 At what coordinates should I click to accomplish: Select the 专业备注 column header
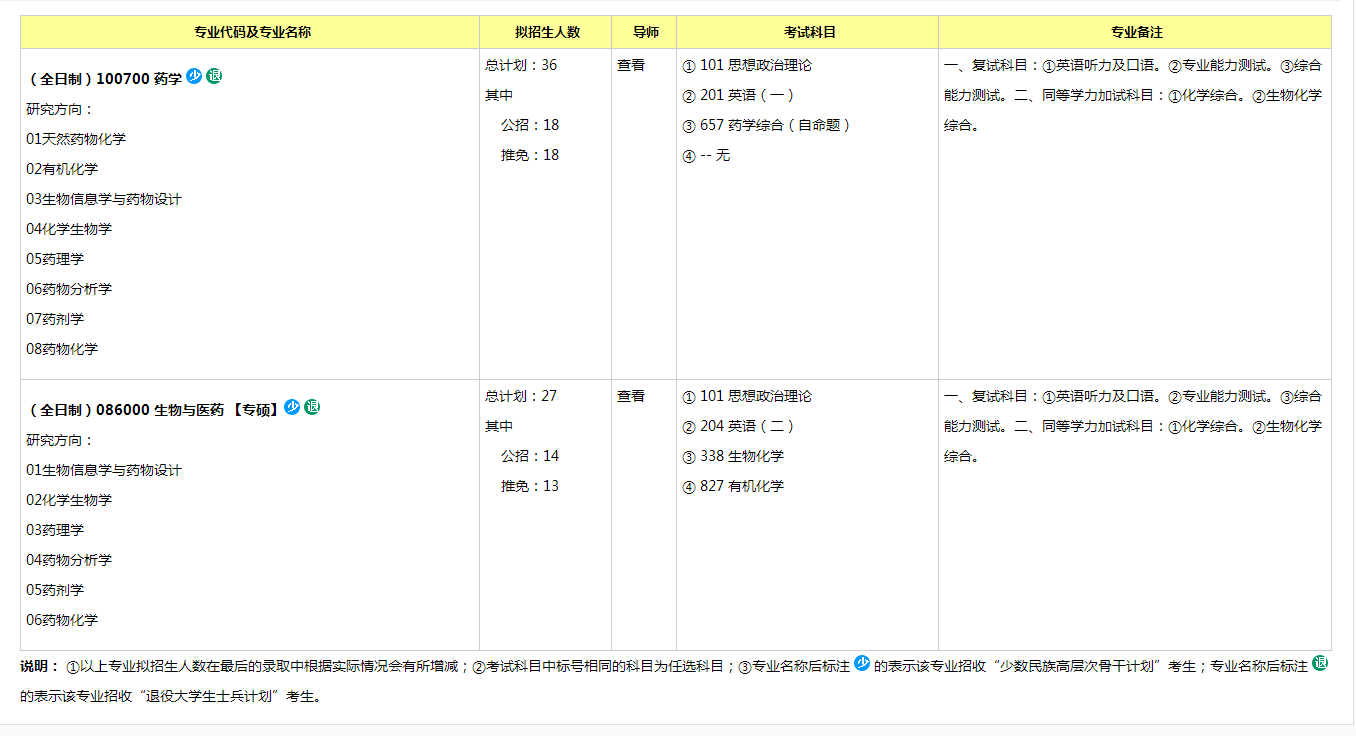[x=1137, y=32]
